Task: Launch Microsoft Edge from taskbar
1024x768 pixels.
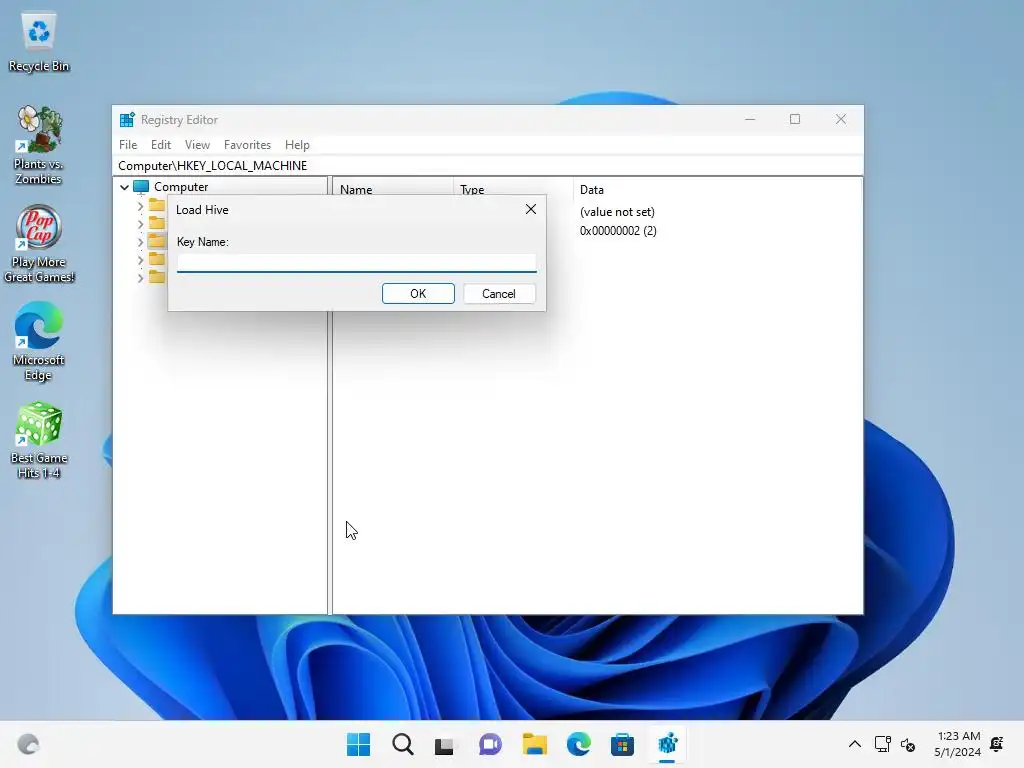Action: (579, 744)
